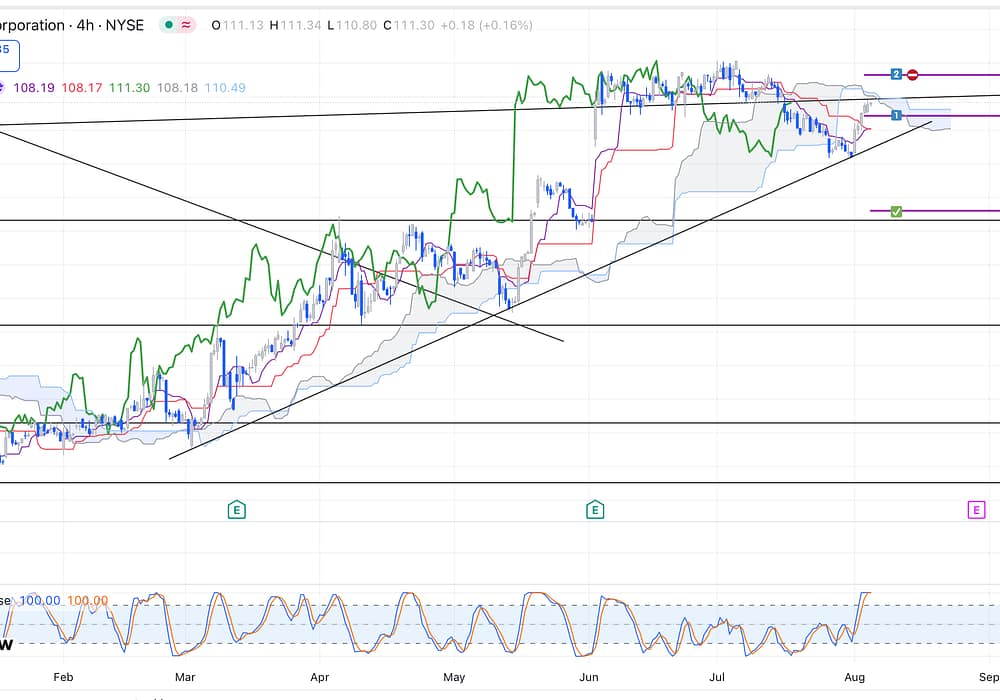
Task: Click the purple 108.19 indicator value
Action: pos(33,88)
